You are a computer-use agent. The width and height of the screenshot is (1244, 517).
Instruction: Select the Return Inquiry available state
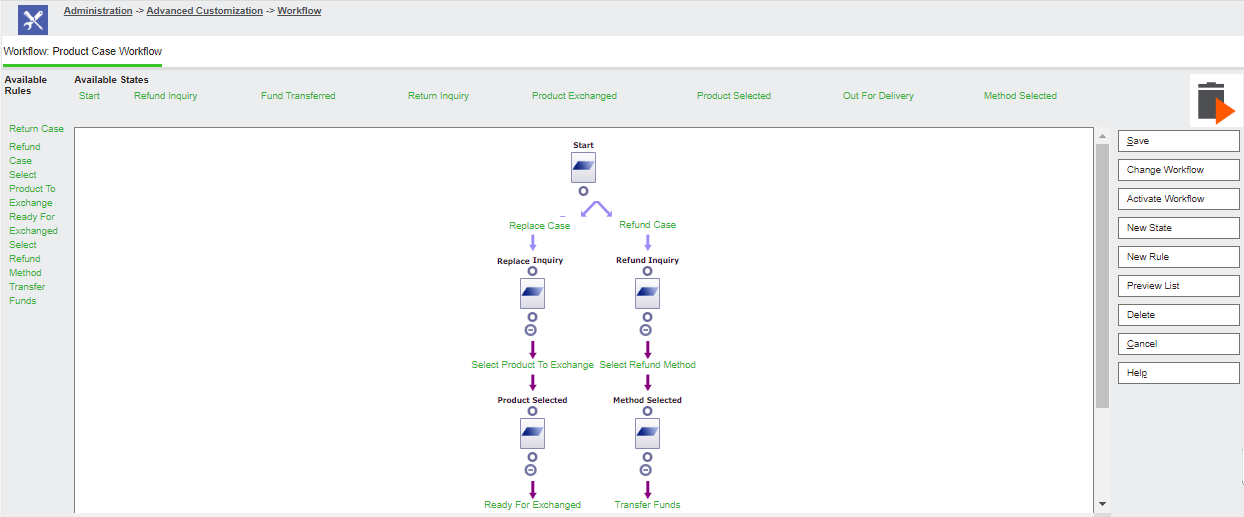pyautogui.click(x=438, y=96)
